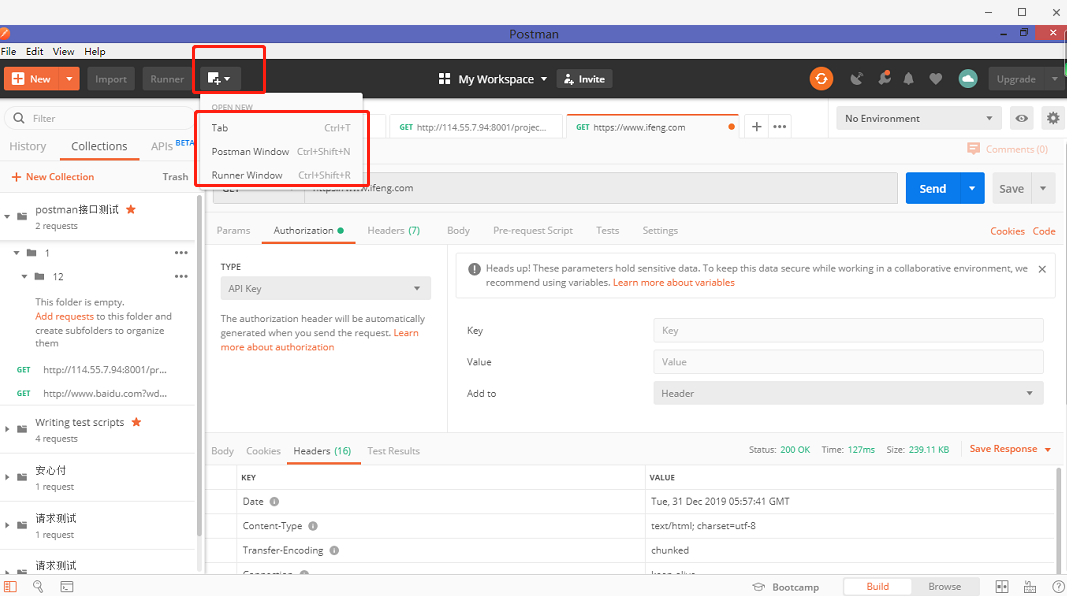Viewport: 1067px width, 596px height.
Task: Click in the Value input field
Action: tap(848, 362)
